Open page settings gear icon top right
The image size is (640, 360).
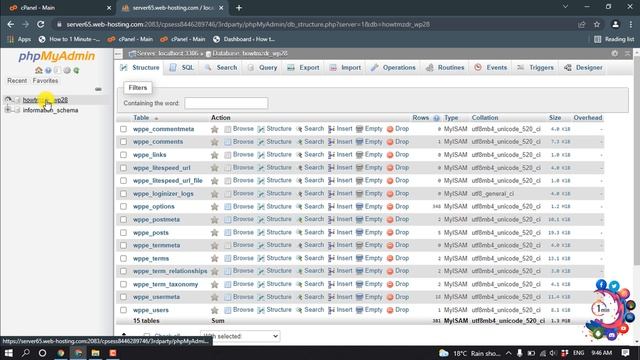615,53
